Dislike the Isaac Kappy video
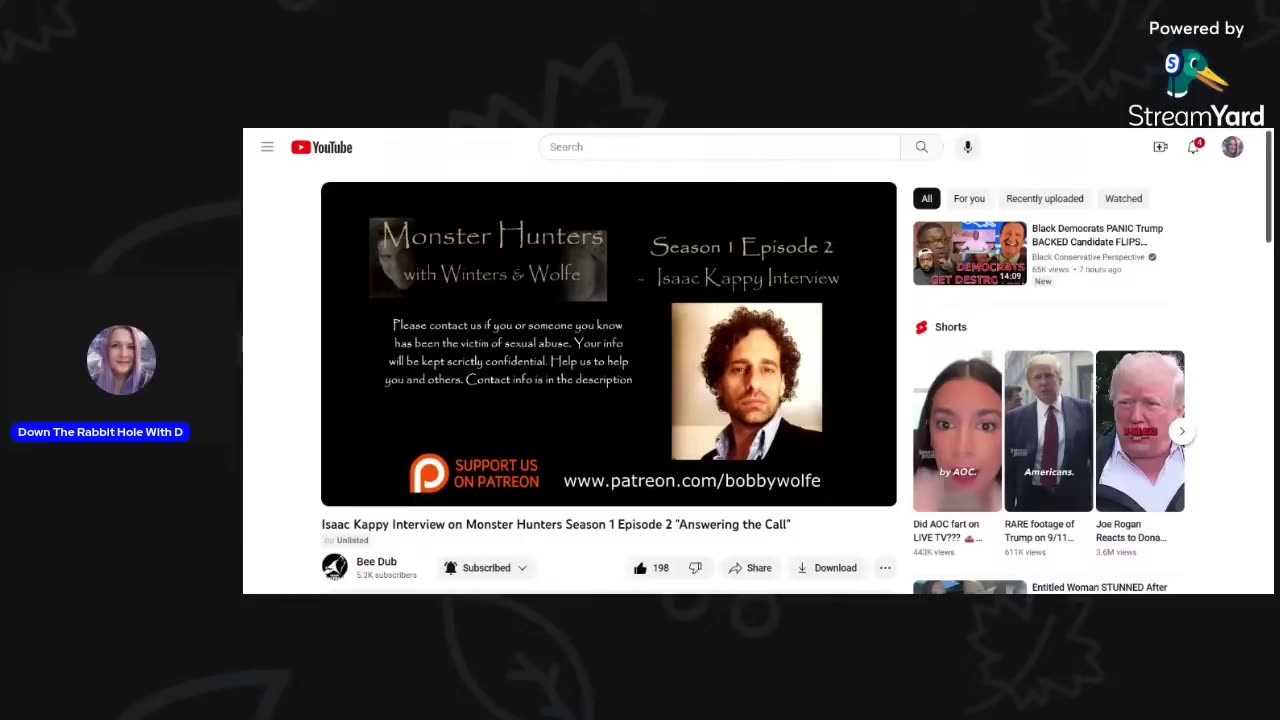Screen dimensions: 1280x720 click(695, 568)
